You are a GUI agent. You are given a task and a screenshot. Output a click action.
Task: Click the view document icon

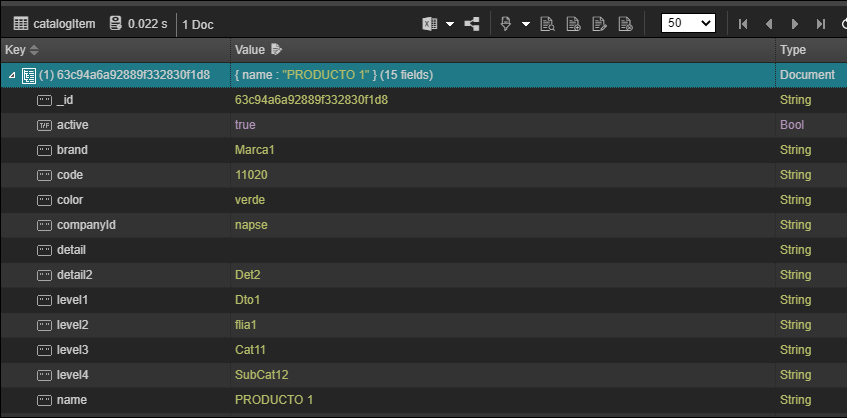pyautogui.click(x=547, y=24)
